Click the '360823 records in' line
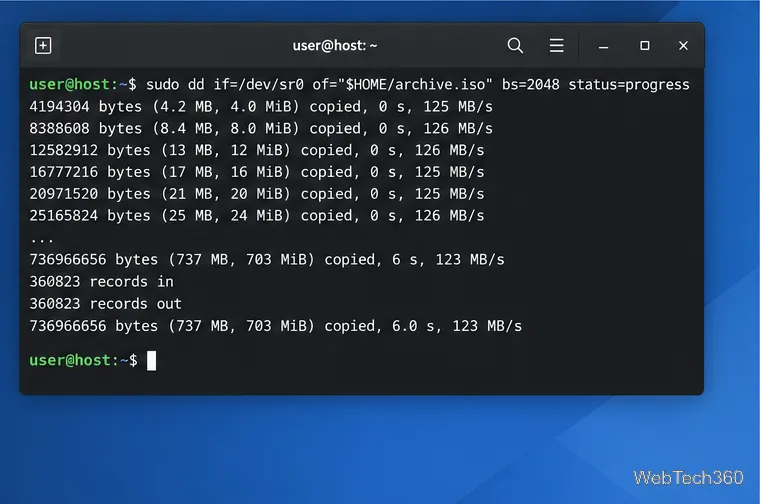Image resolution: width=760 pixels, height=504 pixels. [x=101, y=282]
